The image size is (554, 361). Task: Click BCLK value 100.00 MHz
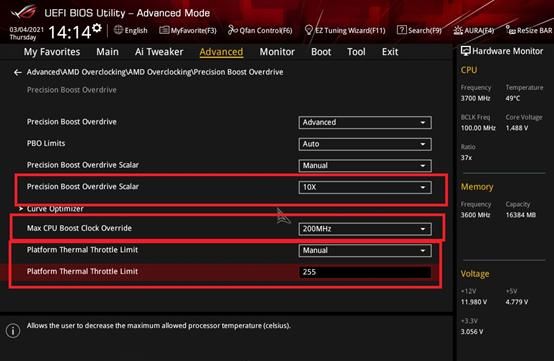pyautogui.click(x=478, y=128)
